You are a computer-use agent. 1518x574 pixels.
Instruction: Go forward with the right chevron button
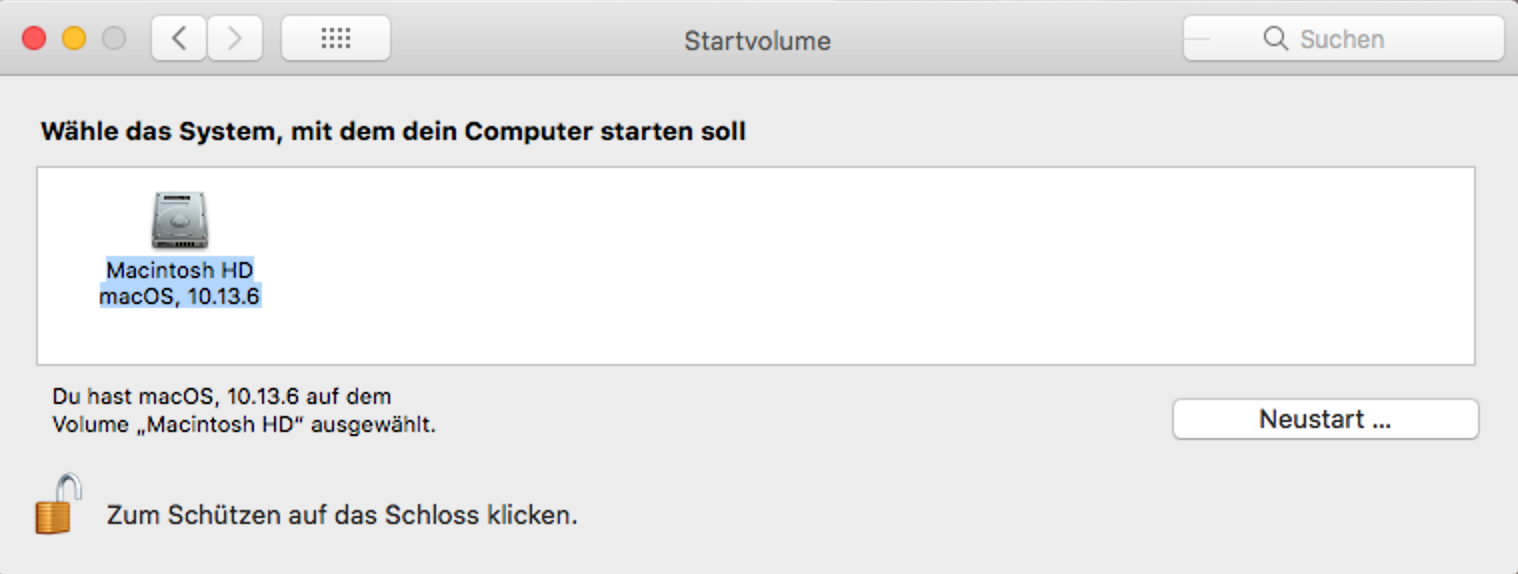click(x=235, y=39)
